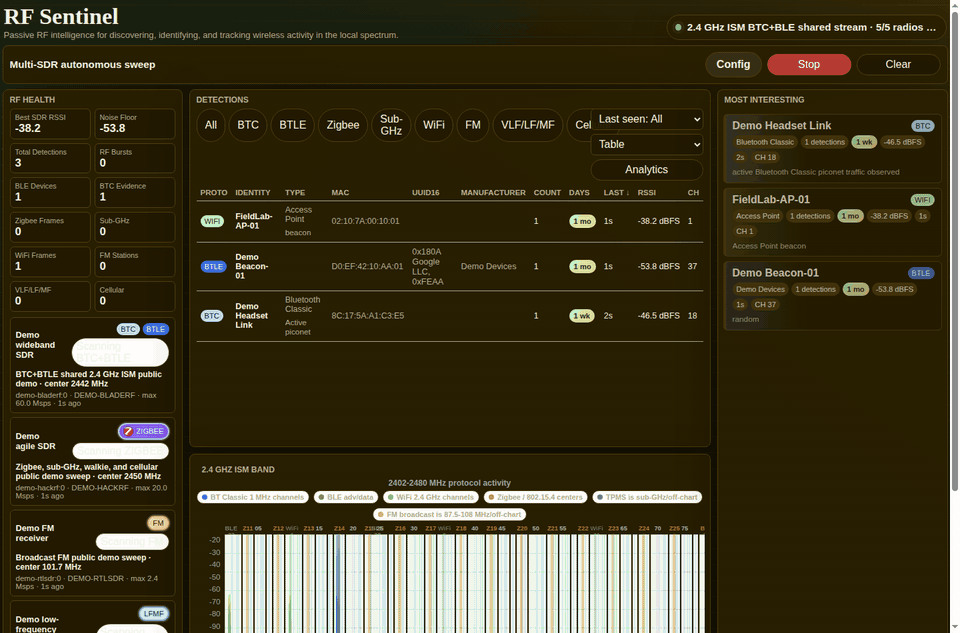This screenshot has height=633, width=960.
Task: Click the Best SDR RSSI -38.2 stat
Action: 50,124
